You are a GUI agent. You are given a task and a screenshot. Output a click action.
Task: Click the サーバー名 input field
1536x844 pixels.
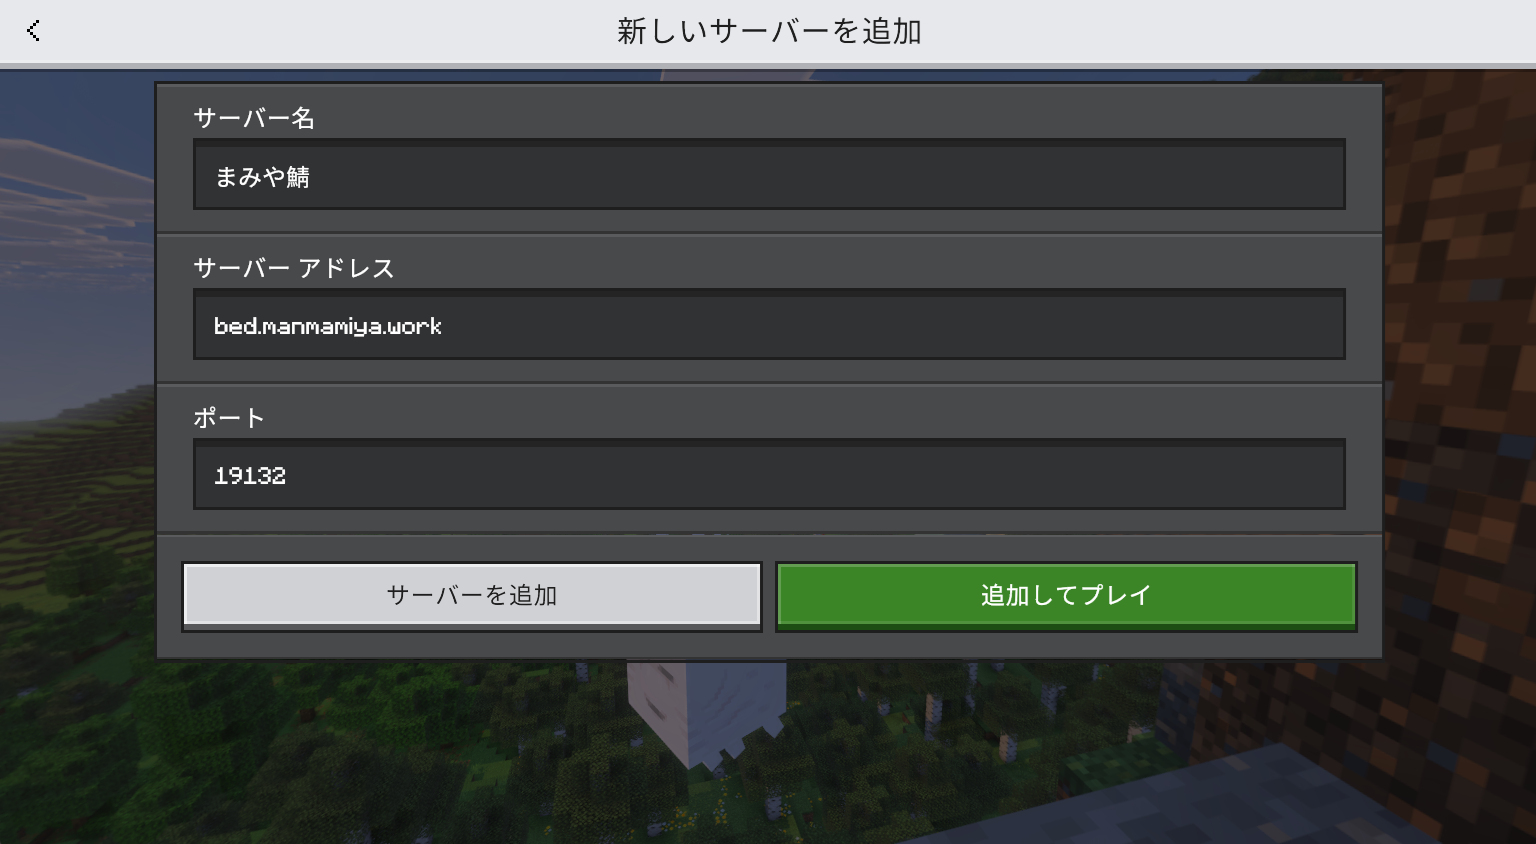pyautogui.click(x=769, y=174)
